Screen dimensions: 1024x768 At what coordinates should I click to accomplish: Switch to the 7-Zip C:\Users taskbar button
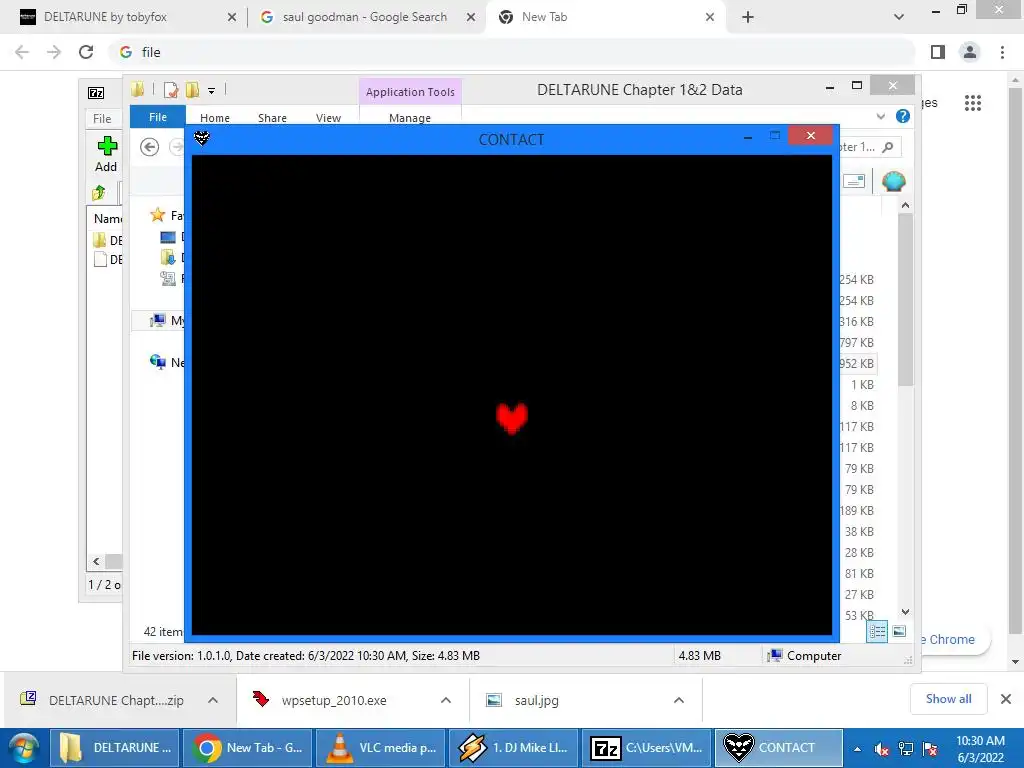pyautogui.click(x=647, y=748)
